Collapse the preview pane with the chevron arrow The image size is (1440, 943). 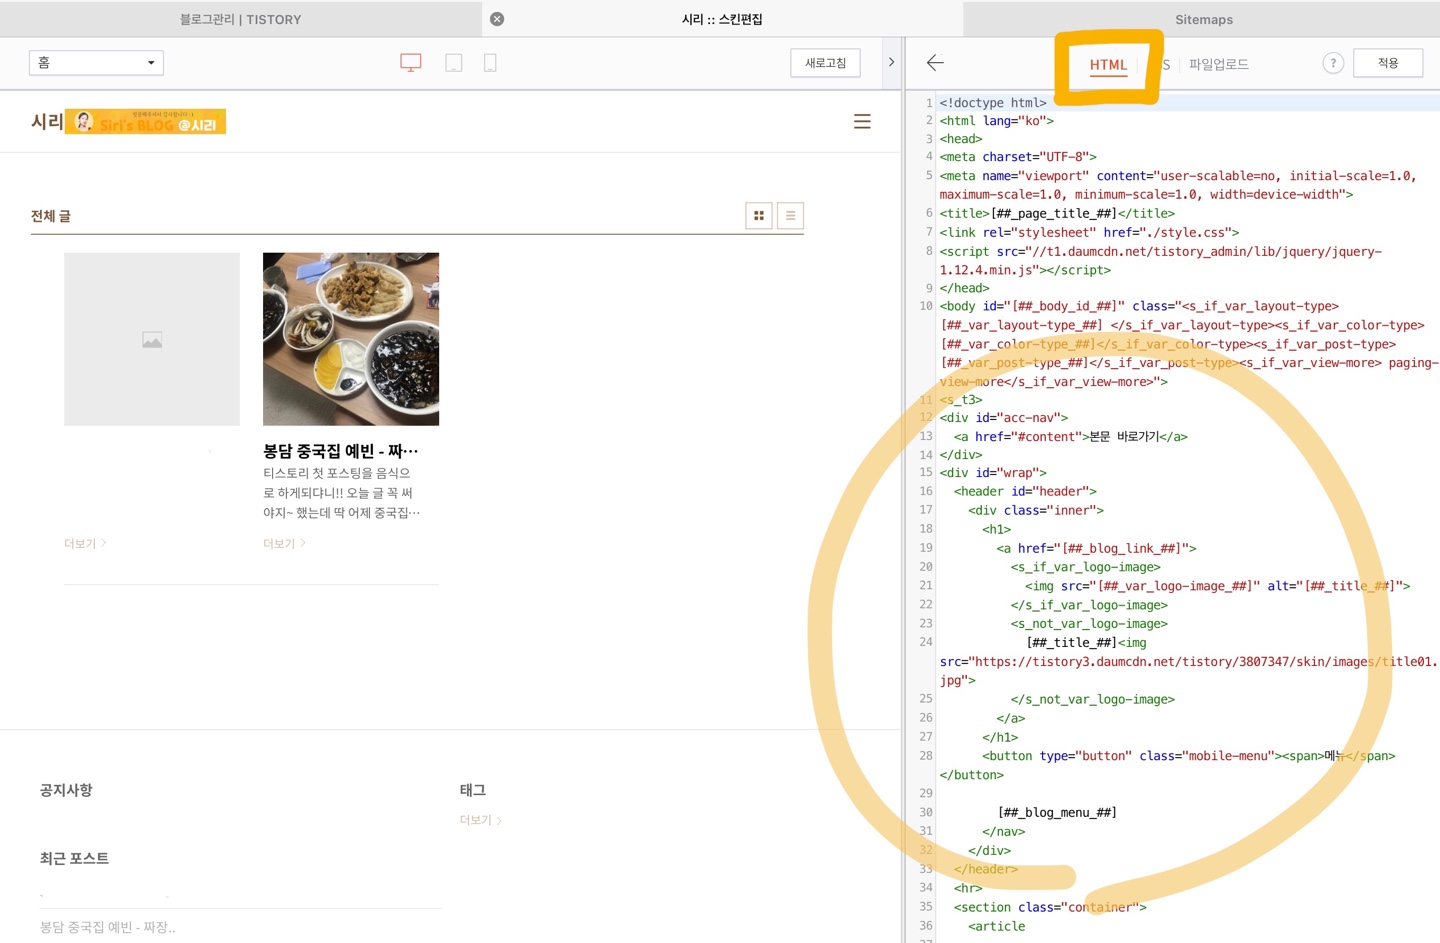891,62
